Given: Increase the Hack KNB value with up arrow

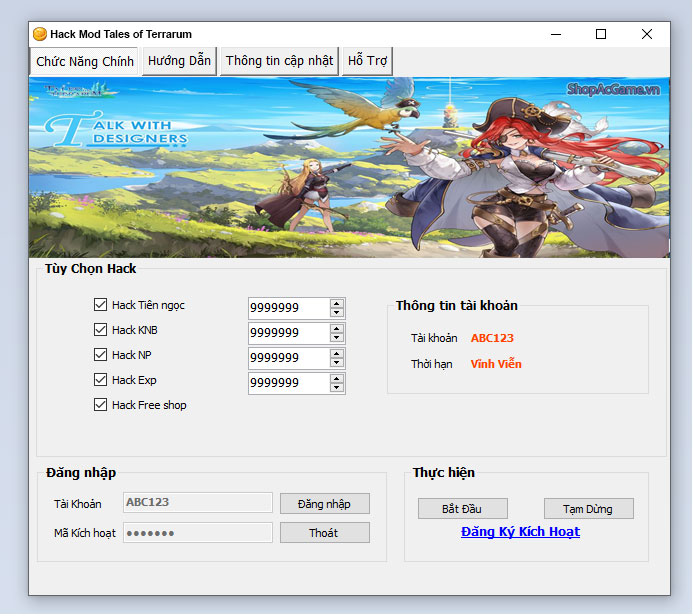Looking at the screenshot, I should [336, 329].
